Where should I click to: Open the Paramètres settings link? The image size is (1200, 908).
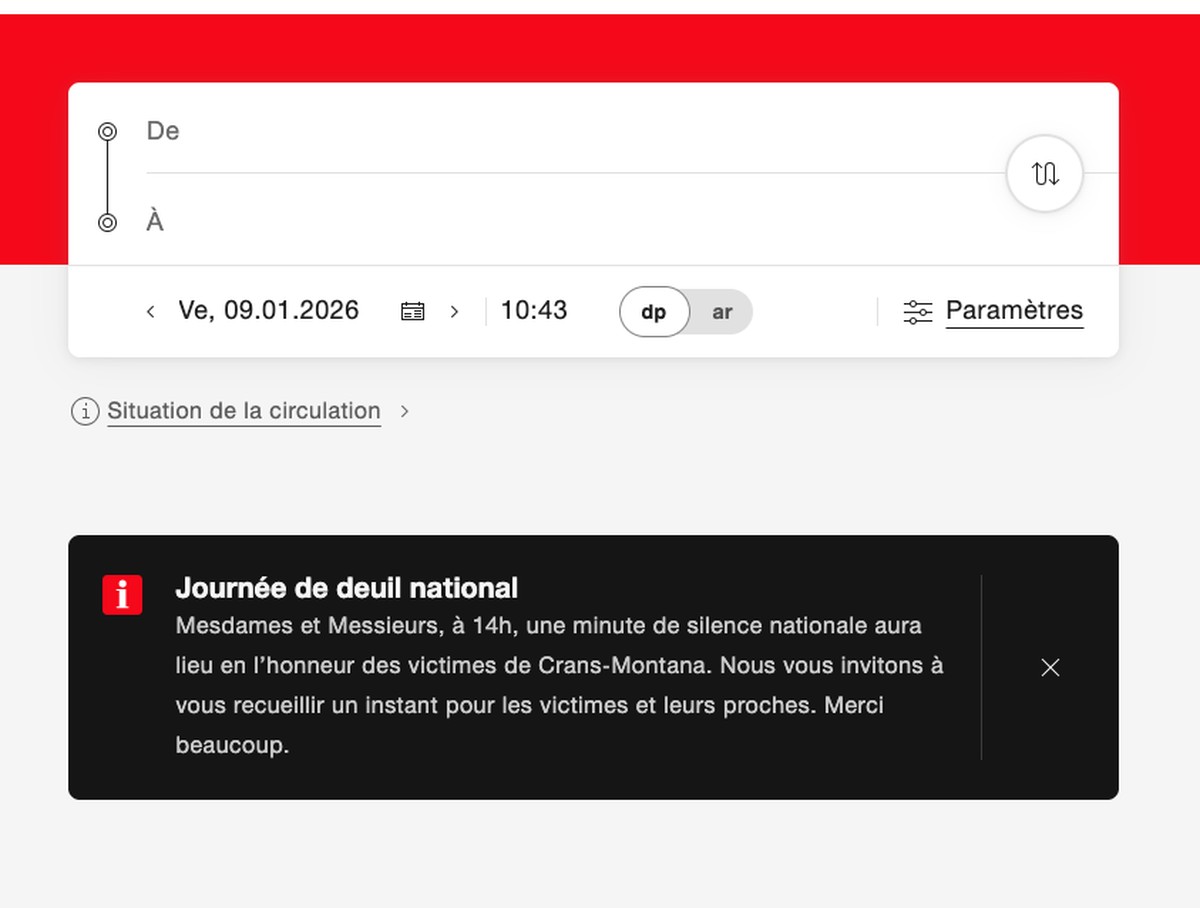(x=1014, y=311)
